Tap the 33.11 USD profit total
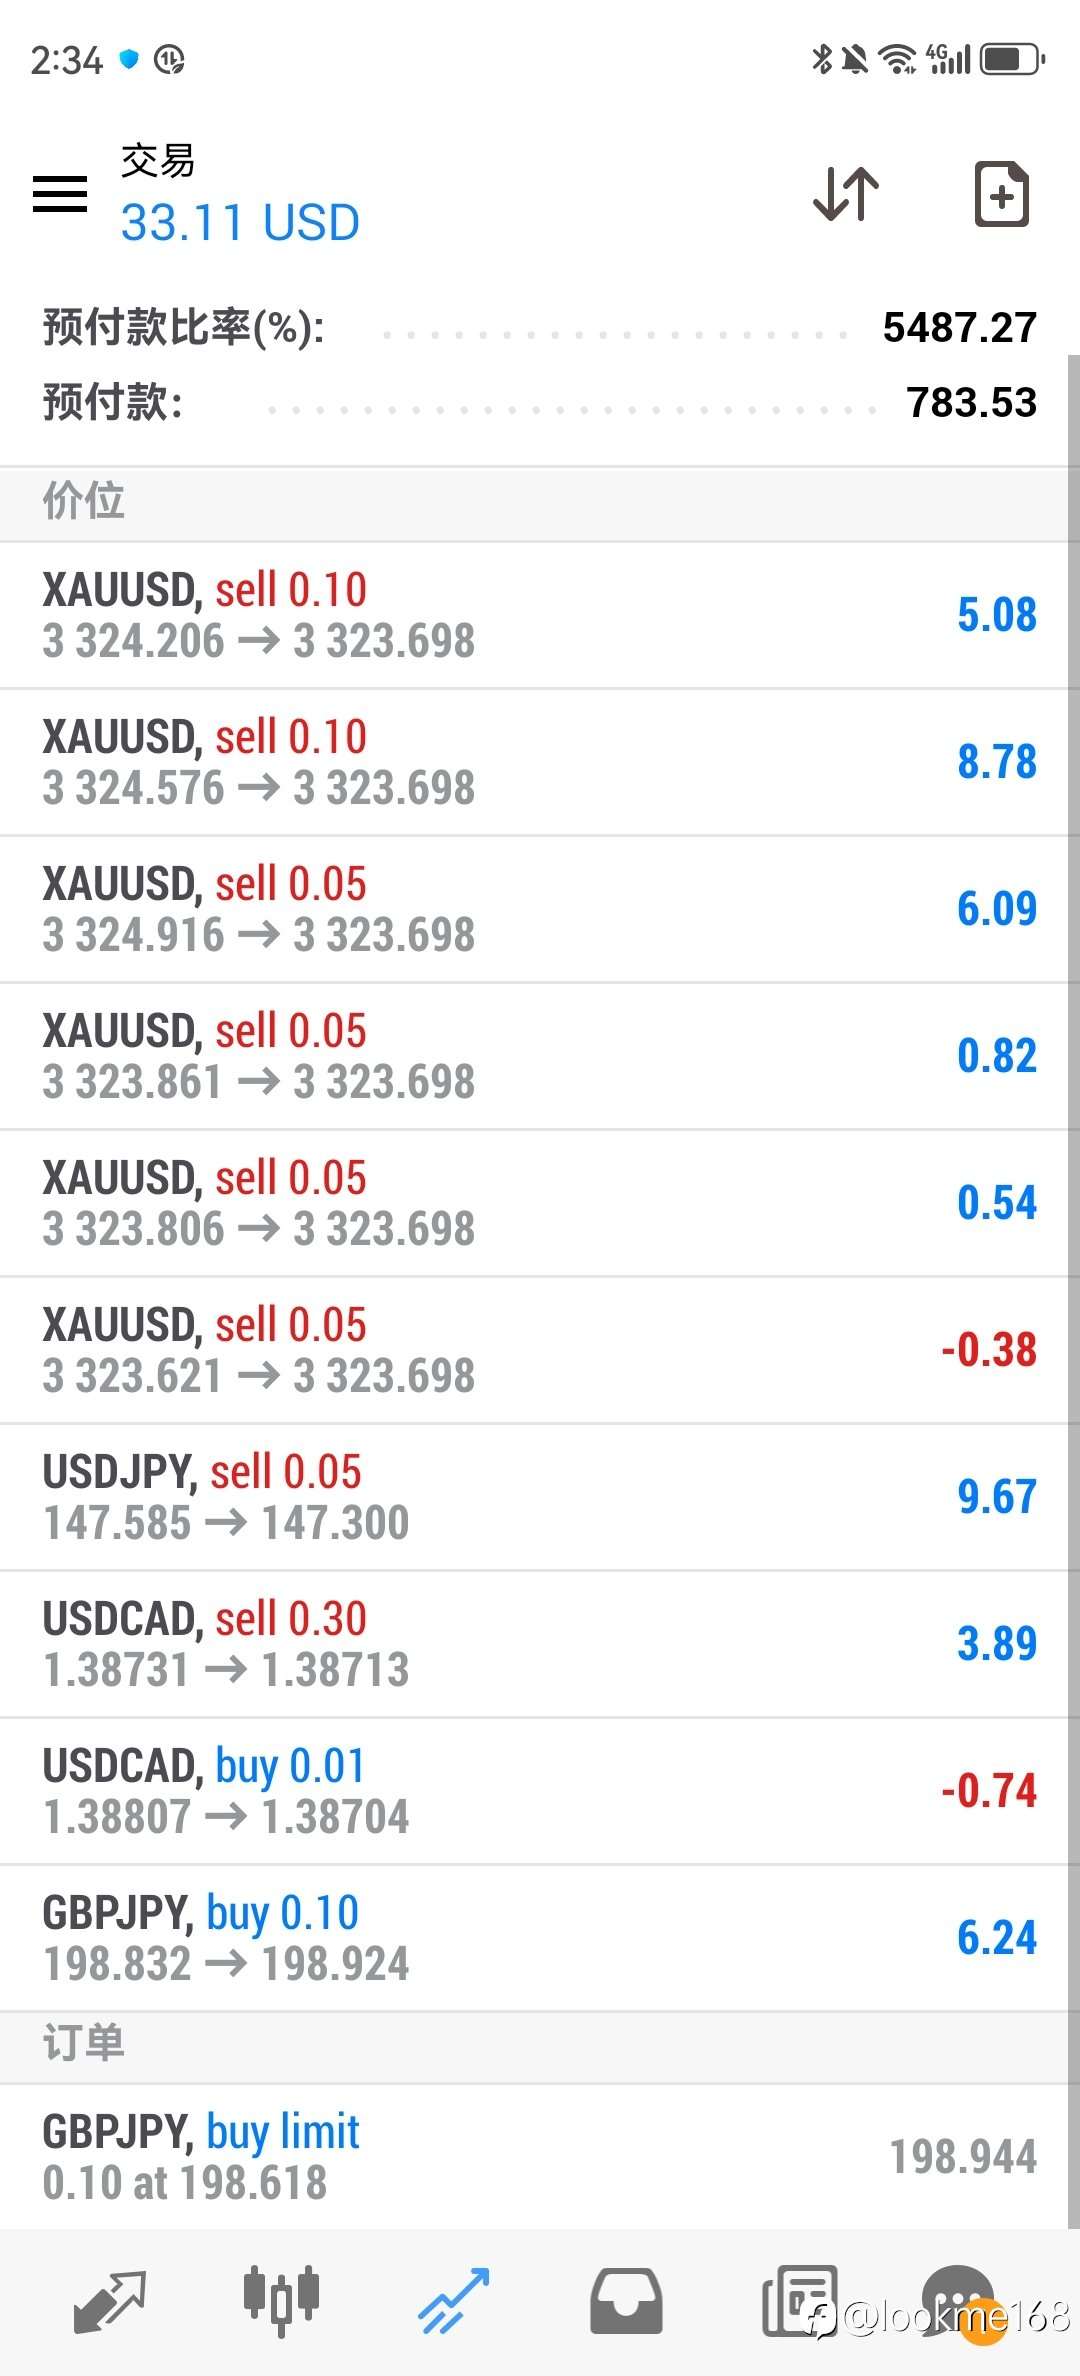This screenshot has width=1080, height=2376. pyautogui.click(x=240, y=222)
